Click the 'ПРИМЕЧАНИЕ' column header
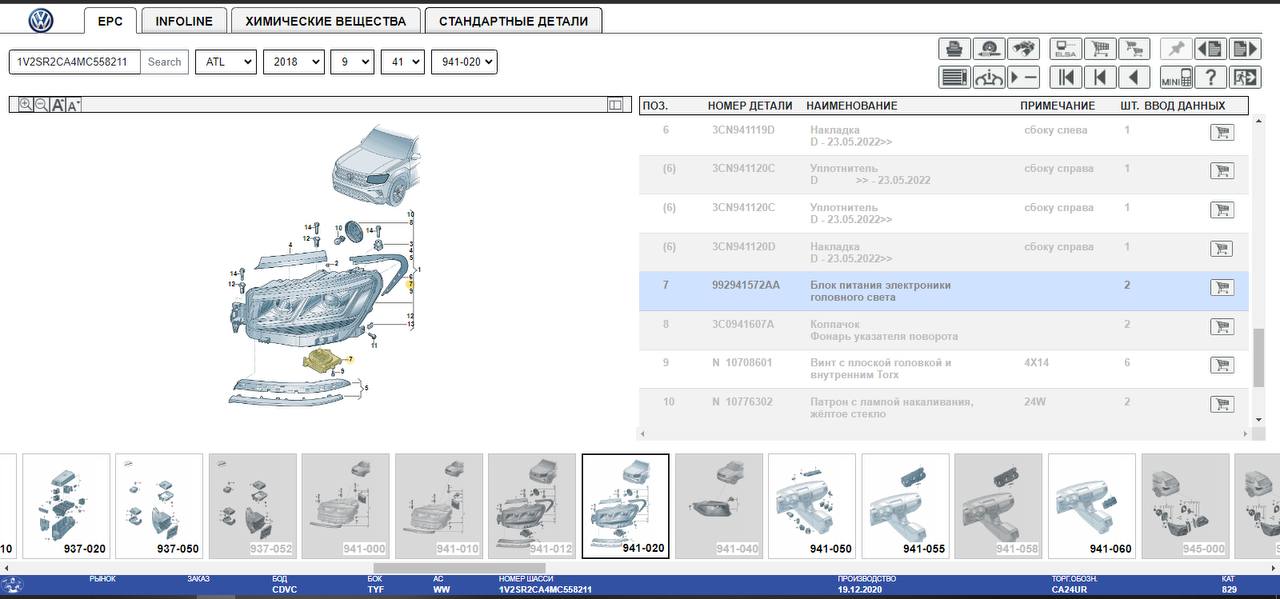1280x599 pixels. [x=1058, y=105]
